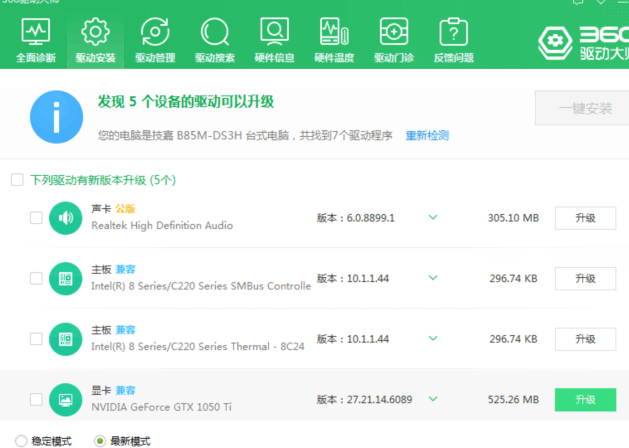Click the 兼容 tag beside 显卡
629x448 pixels.
point(125,390)
